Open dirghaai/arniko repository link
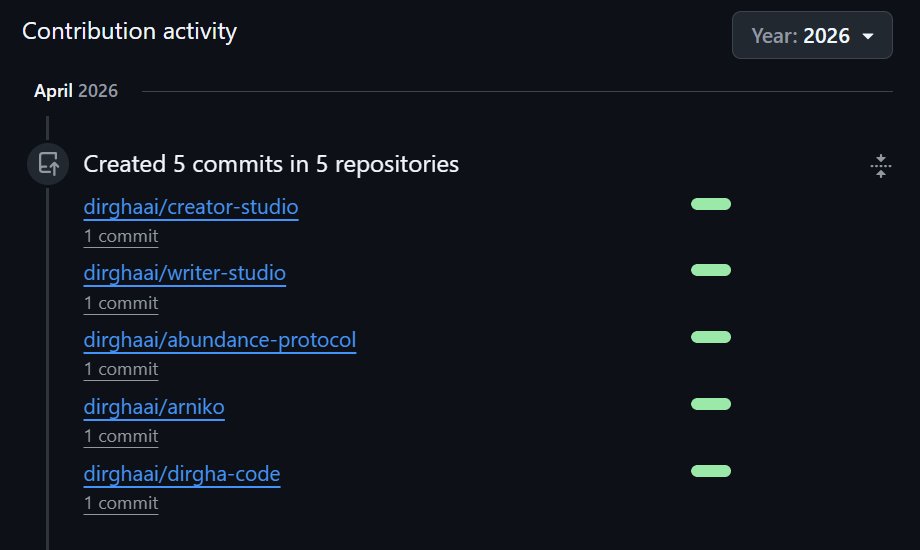This screenshot has height=550, width=920. tap(154, 407)
